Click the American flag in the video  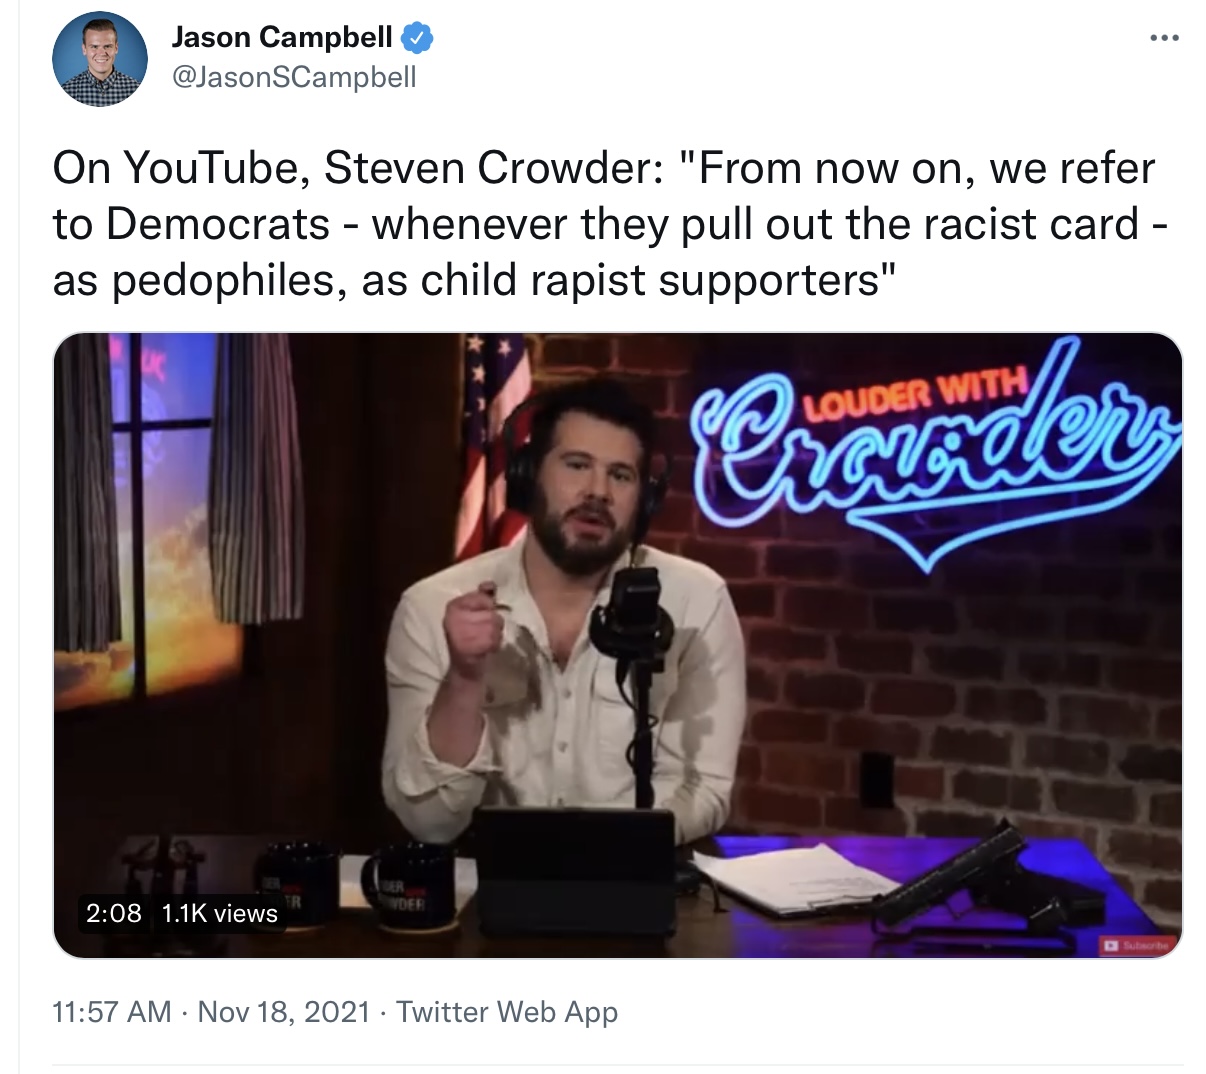pyautogui.click(x=490, y=440)
